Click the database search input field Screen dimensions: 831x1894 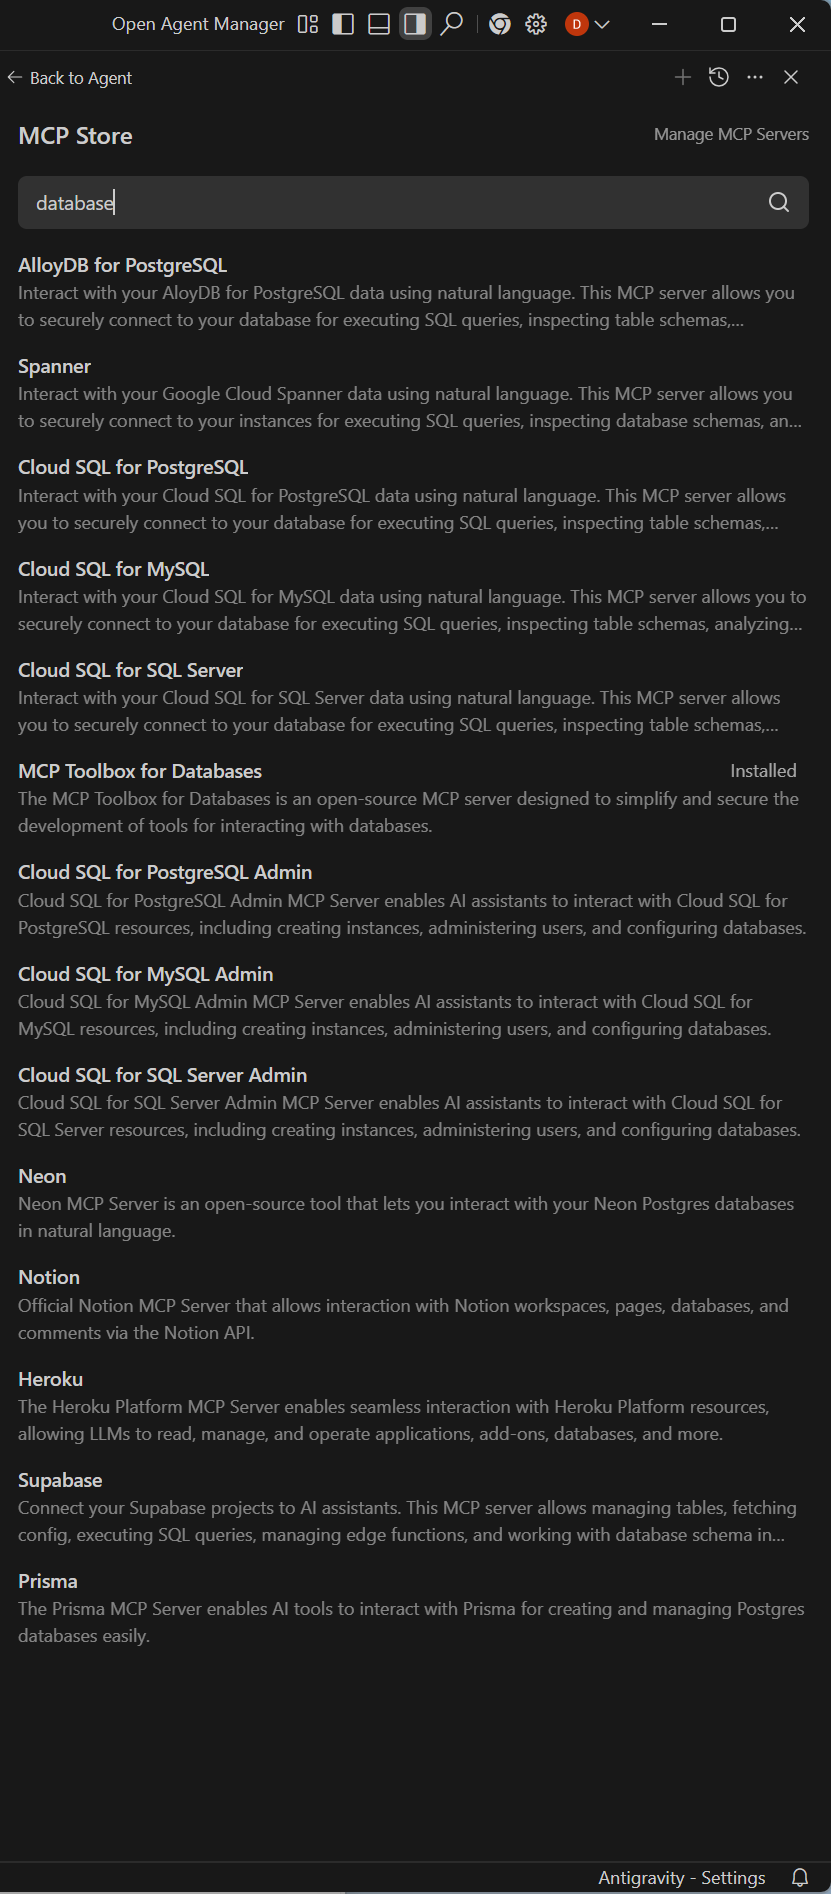(x=413, y=203)
